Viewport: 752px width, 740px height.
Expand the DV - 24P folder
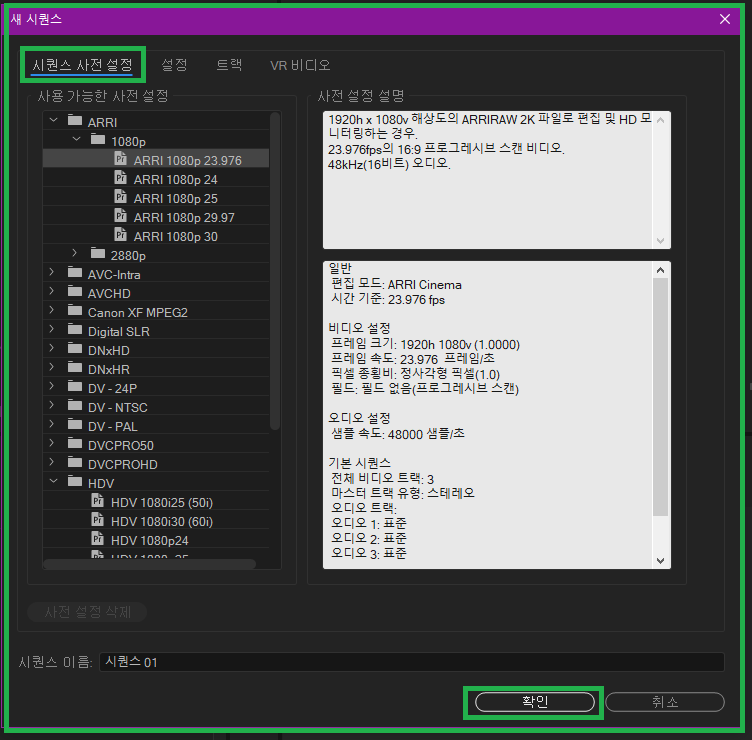51,386
